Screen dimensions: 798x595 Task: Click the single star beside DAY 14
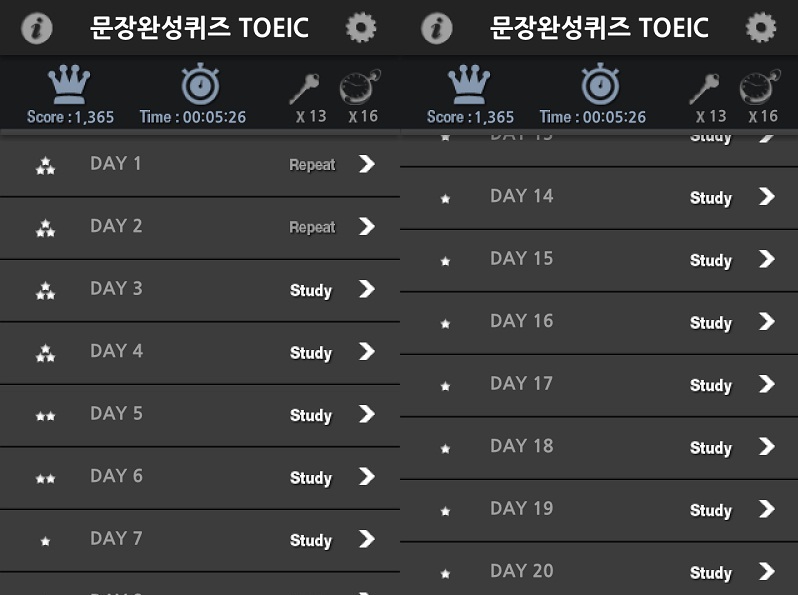coord(445,199)
